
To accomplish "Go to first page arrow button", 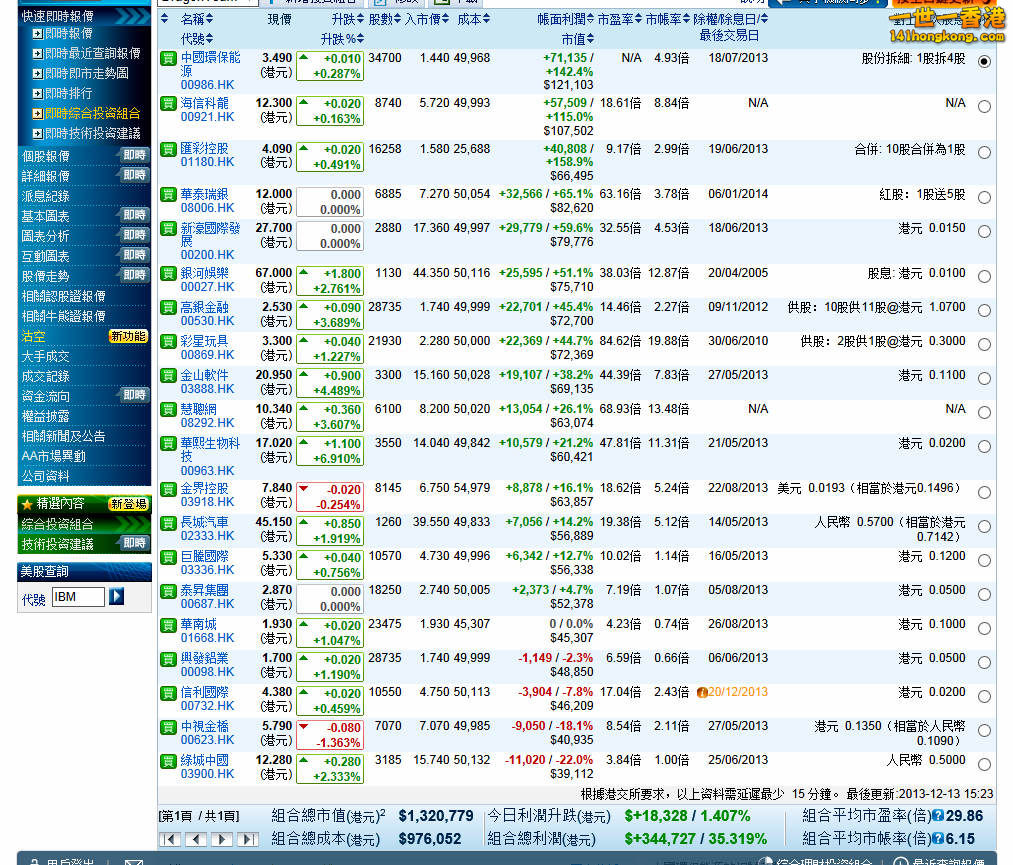I will click(170, 839).
